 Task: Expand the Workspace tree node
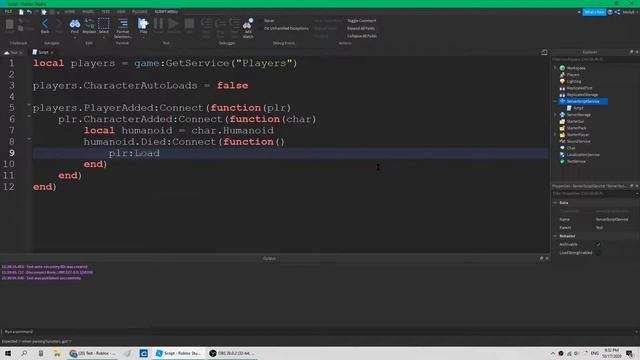[x=555, y=68]
